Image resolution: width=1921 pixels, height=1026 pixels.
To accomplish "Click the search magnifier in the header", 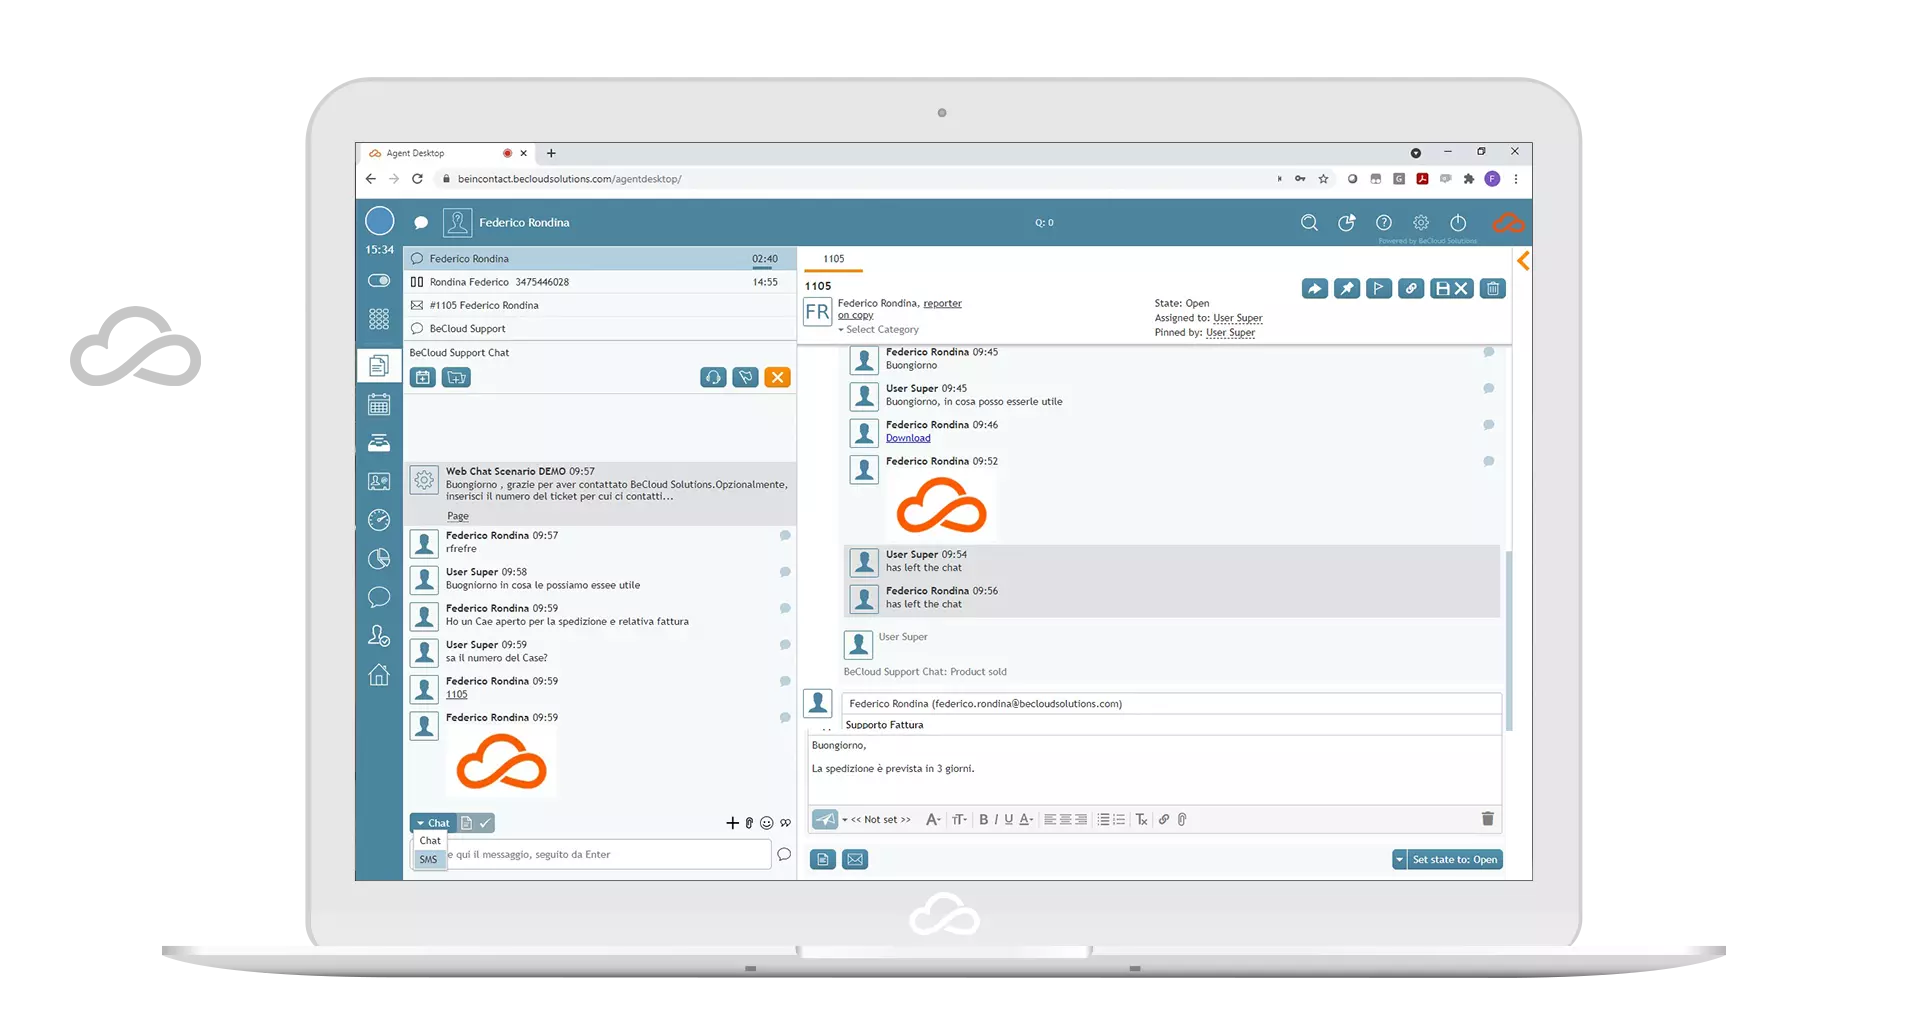I will coord(1309,223).
